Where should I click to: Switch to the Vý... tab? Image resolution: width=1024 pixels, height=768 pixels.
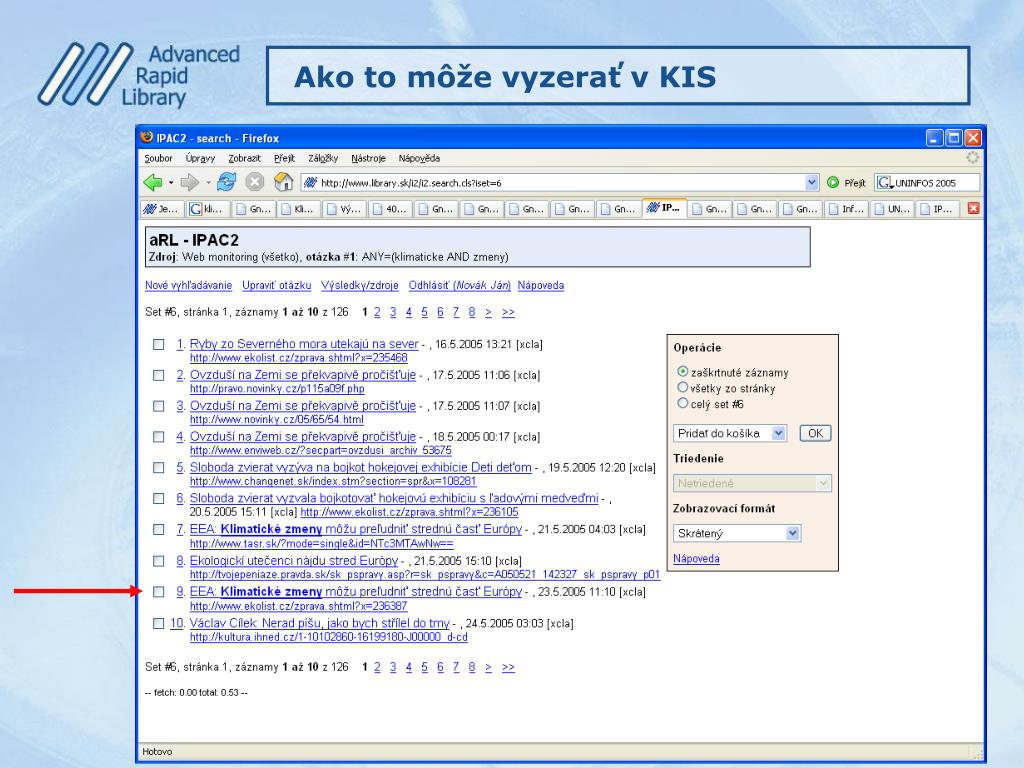(x=344, y=209)
